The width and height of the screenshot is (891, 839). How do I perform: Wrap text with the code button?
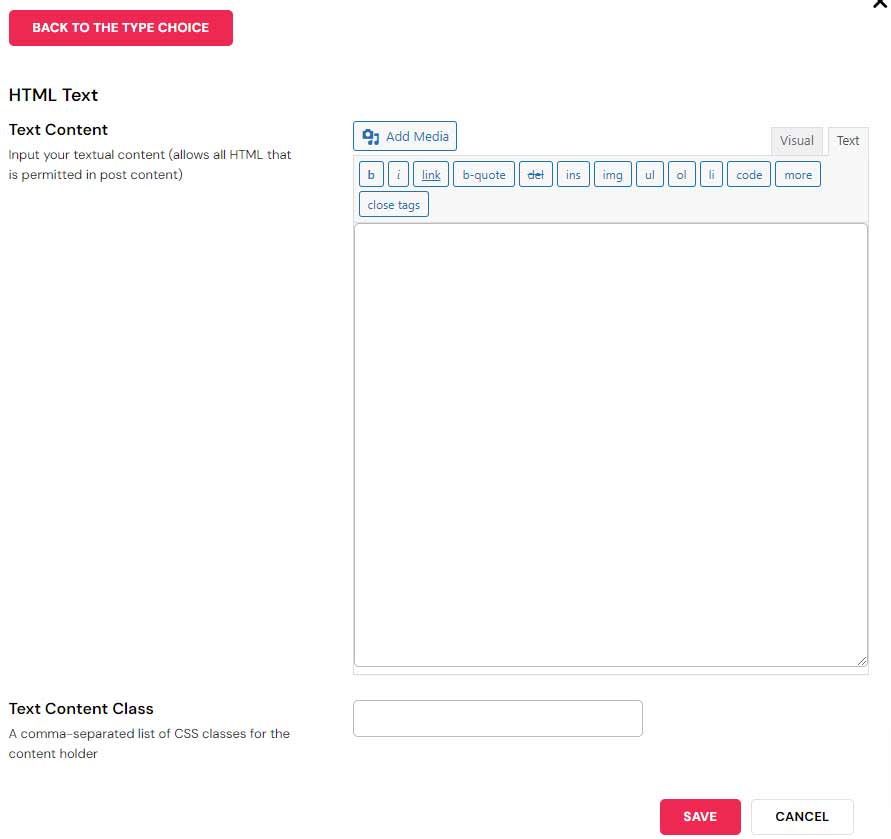749,175
